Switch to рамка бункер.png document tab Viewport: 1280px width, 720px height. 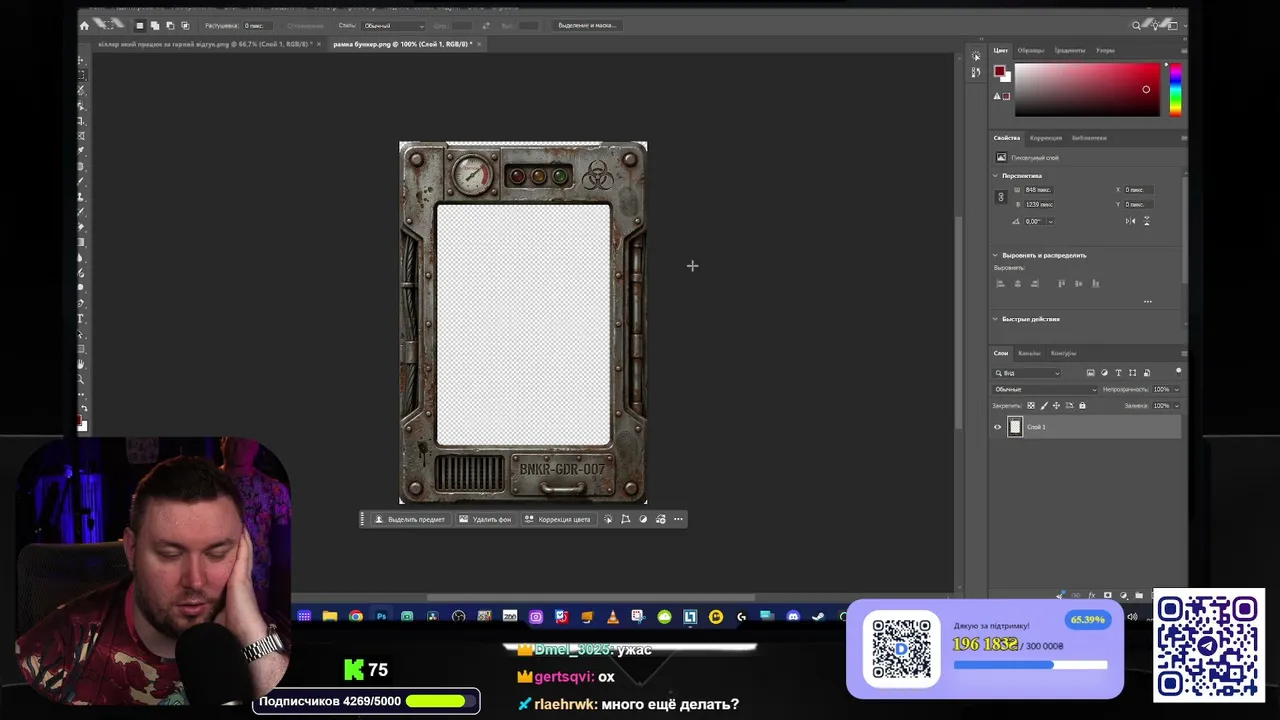coord(402,44)
